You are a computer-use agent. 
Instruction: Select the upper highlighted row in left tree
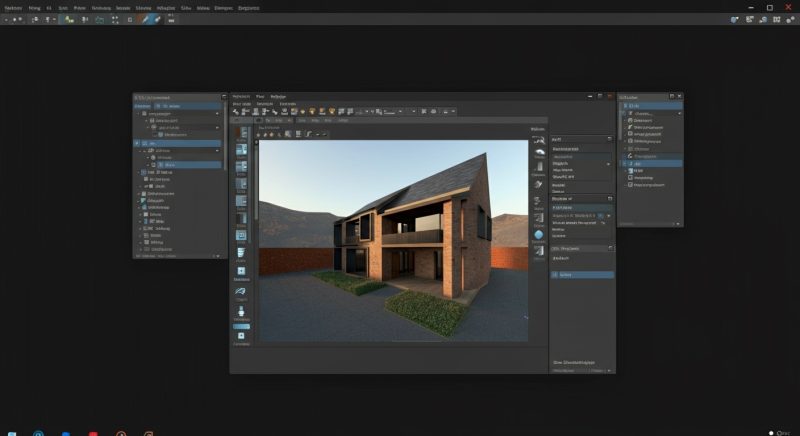177,143
